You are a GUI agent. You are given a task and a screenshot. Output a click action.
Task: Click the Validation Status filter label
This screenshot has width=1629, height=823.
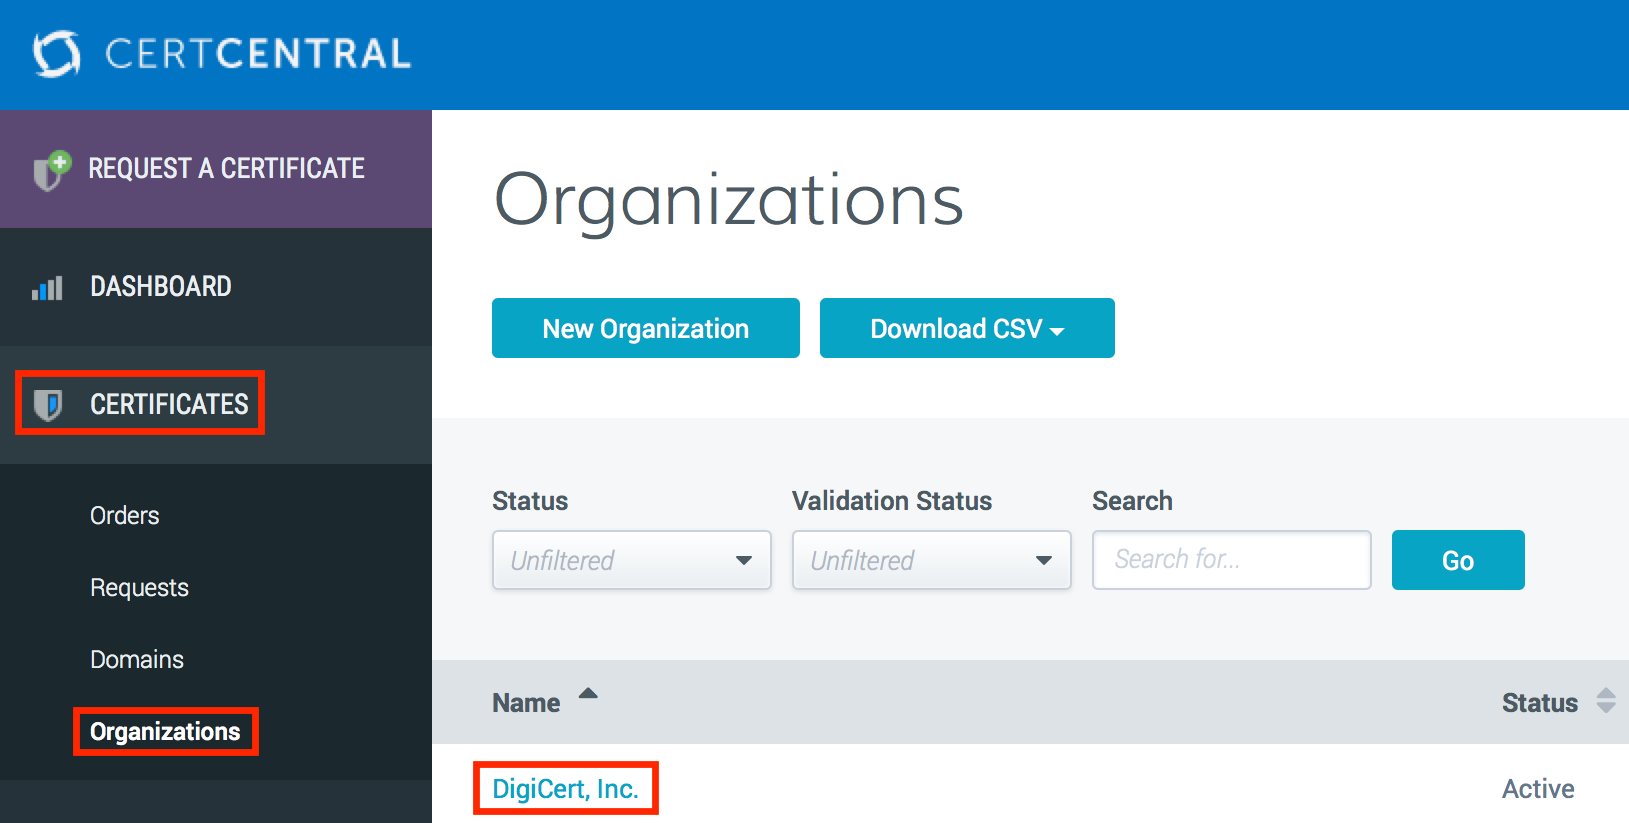[x=892, y=501]
